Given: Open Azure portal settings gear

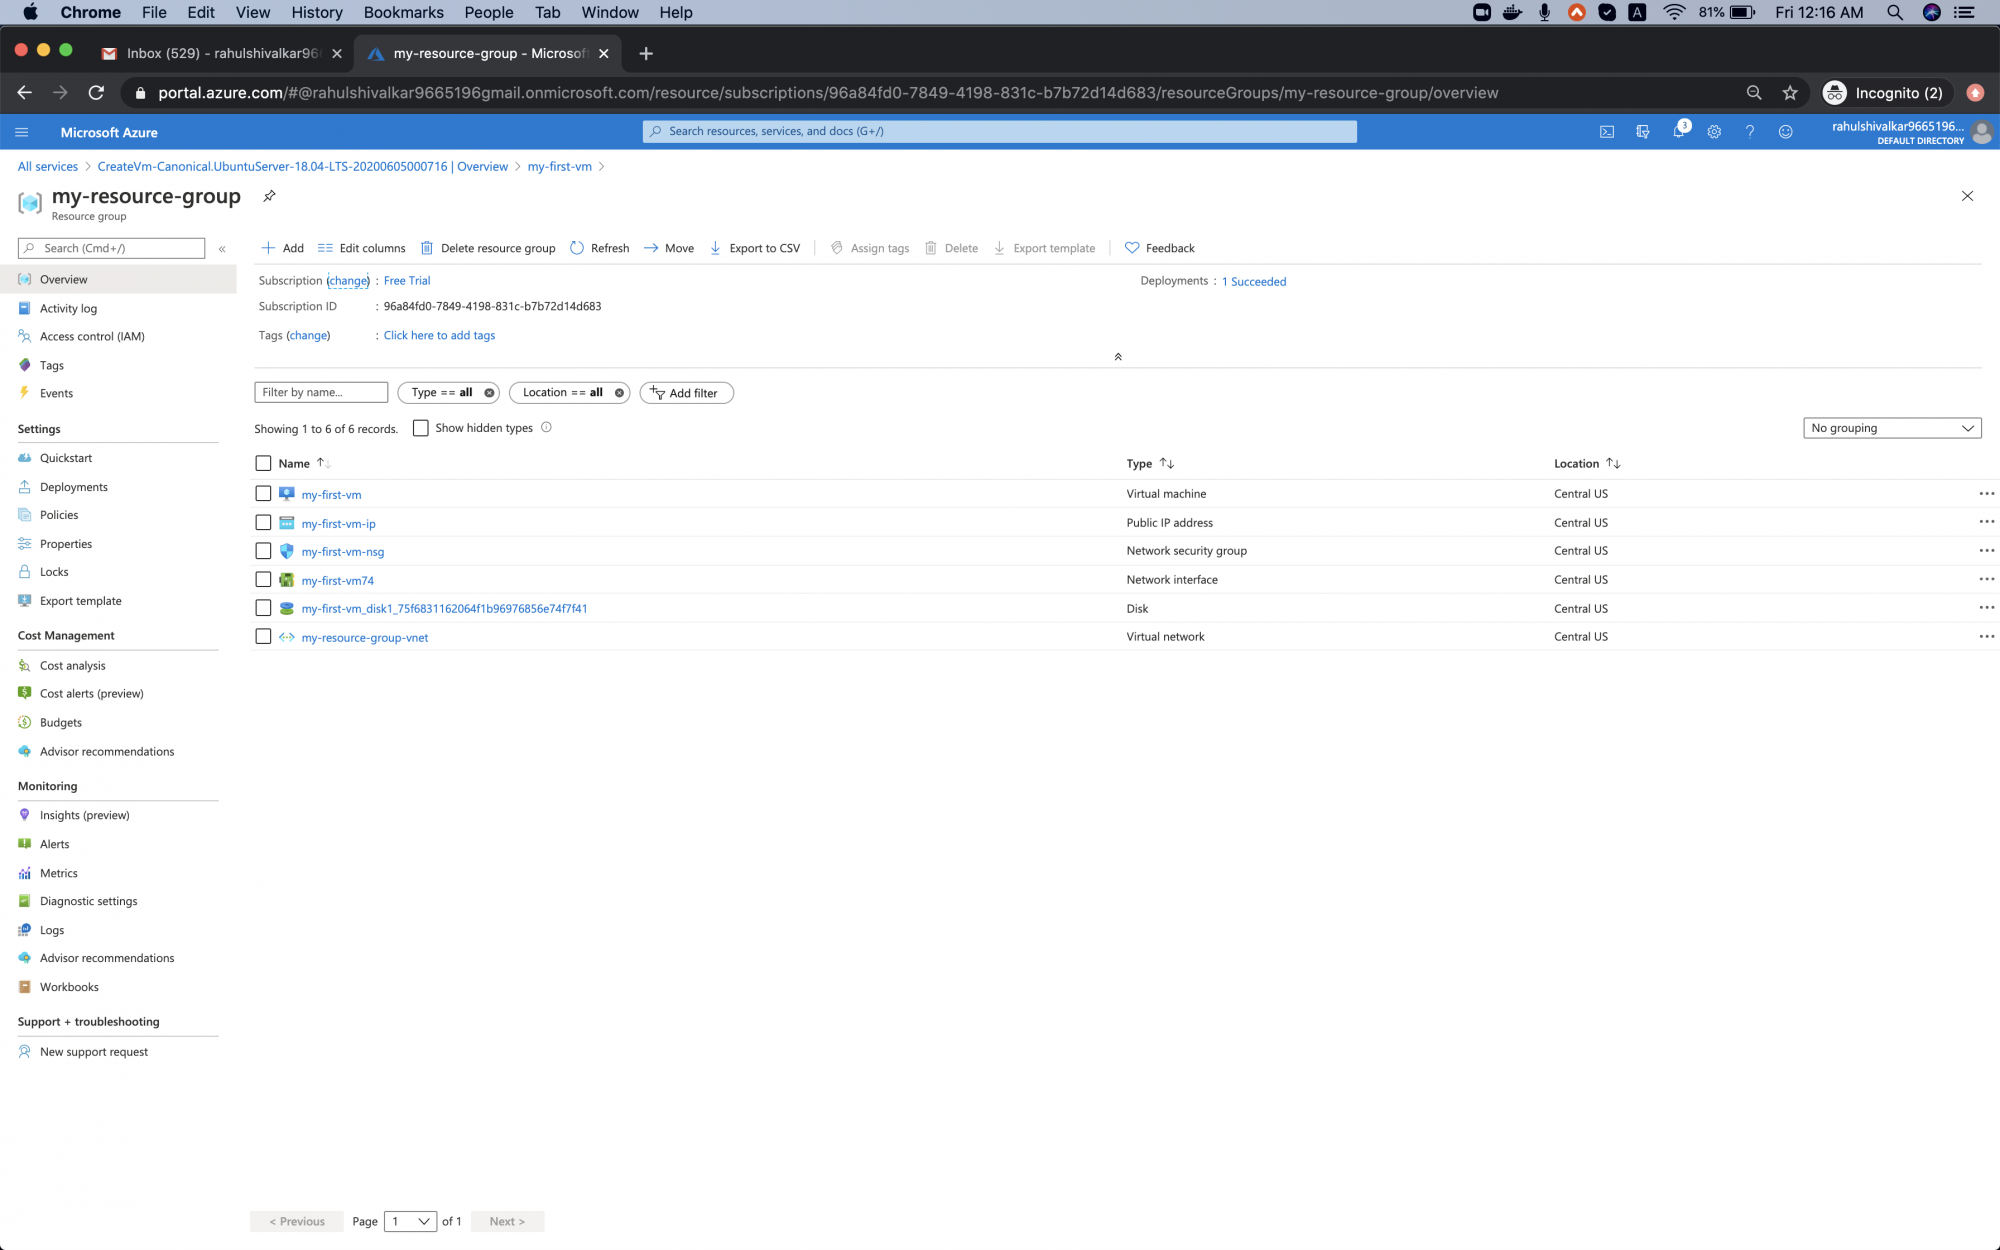Looking at the screenshot, I should point(1714,131).
